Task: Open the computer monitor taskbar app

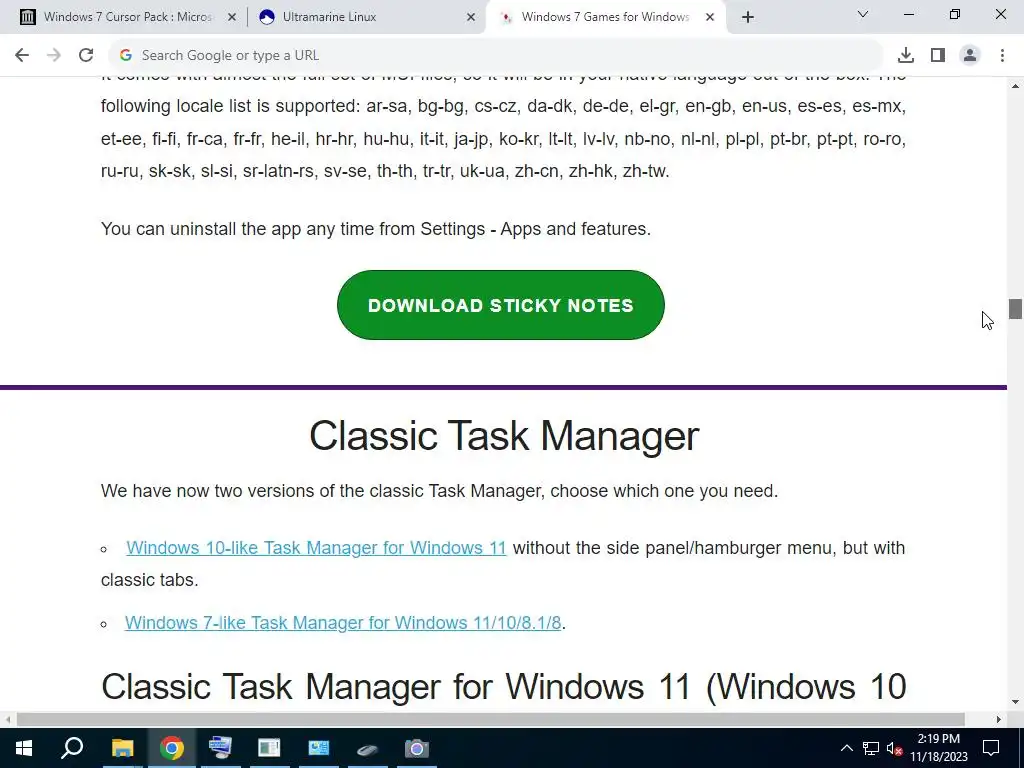Action: click(x=220, y=748)
